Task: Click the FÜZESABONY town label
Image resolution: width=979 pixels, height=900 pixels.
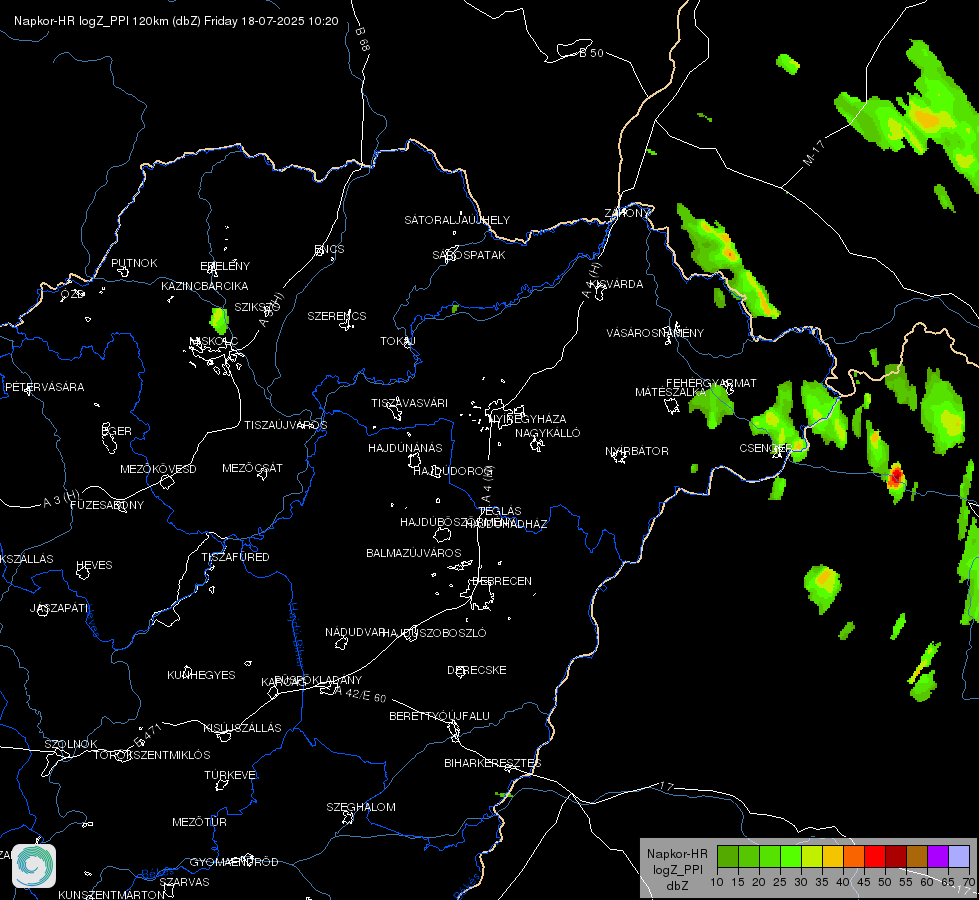Action: (x=107, y=505)
